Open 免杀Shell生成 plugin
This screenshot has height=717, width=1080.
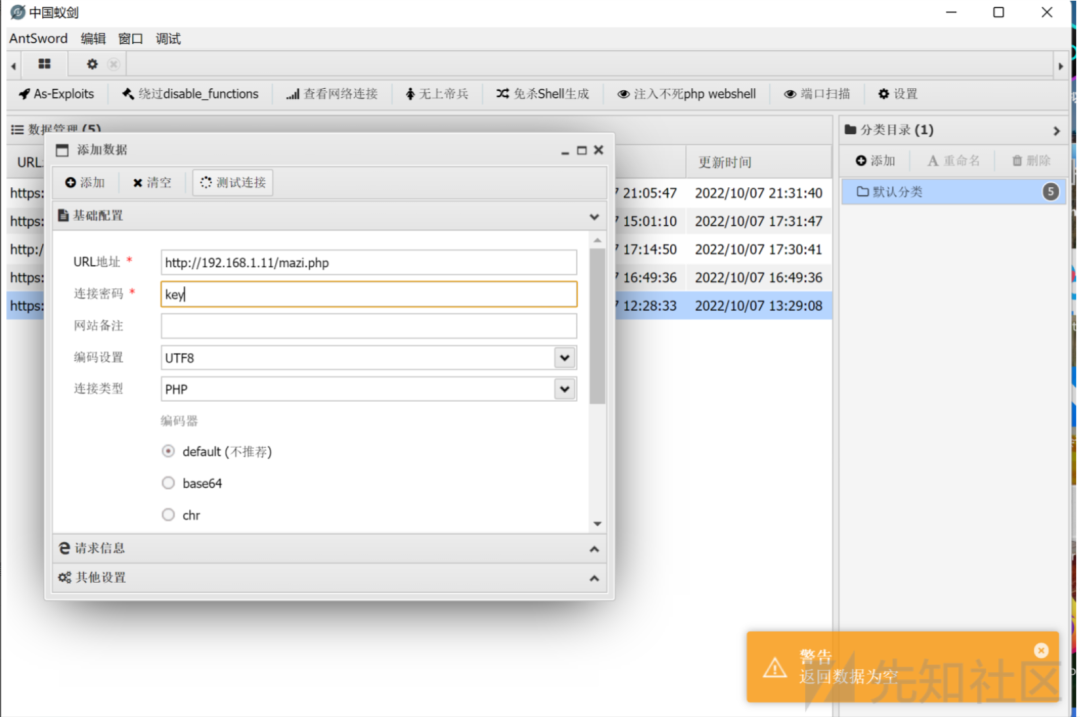pyautogui.click(x=543, y=94)
